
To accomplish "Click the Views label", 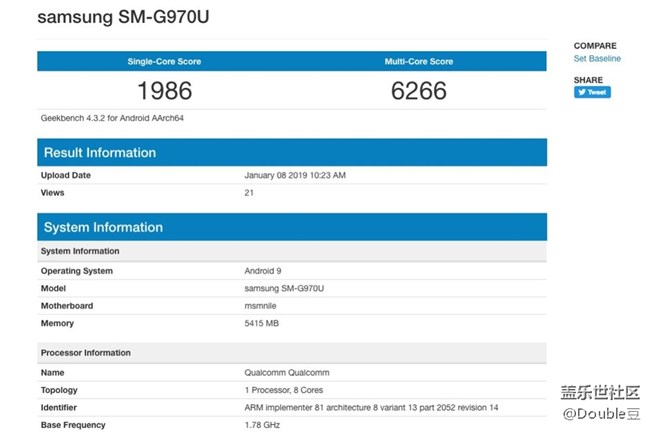I will click(x=52, y=193).
